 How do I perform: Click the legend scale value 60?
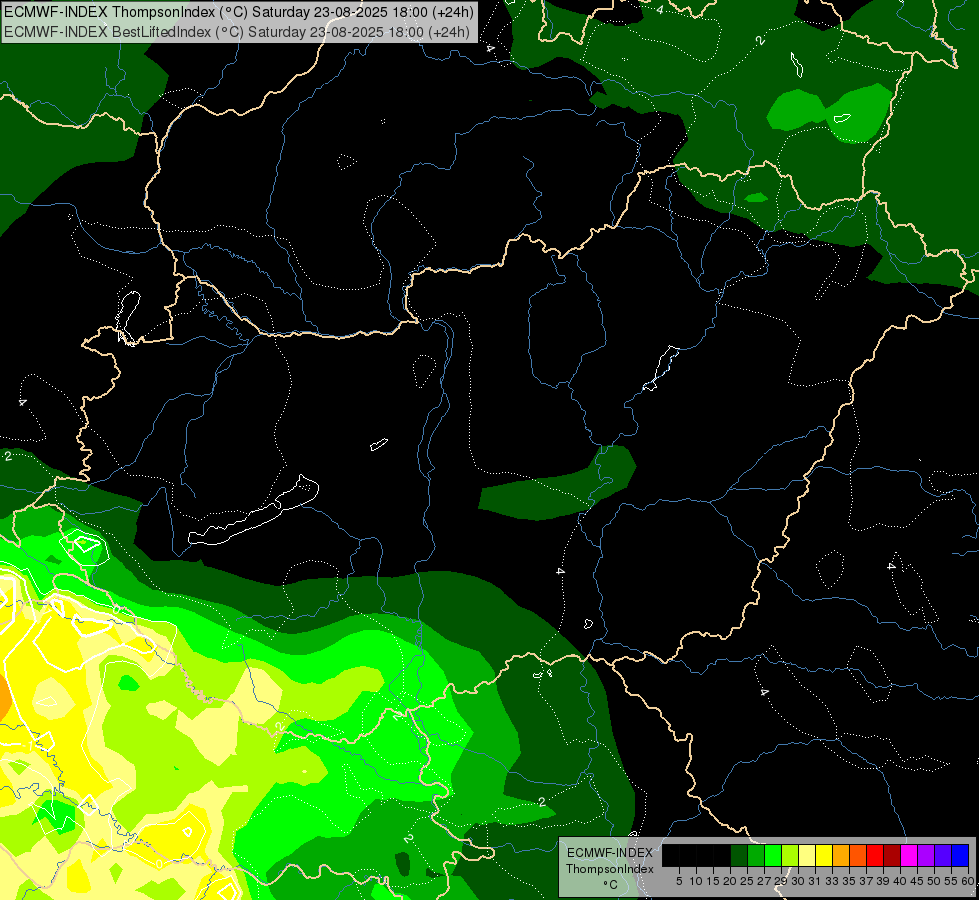(x=968, y=881)
